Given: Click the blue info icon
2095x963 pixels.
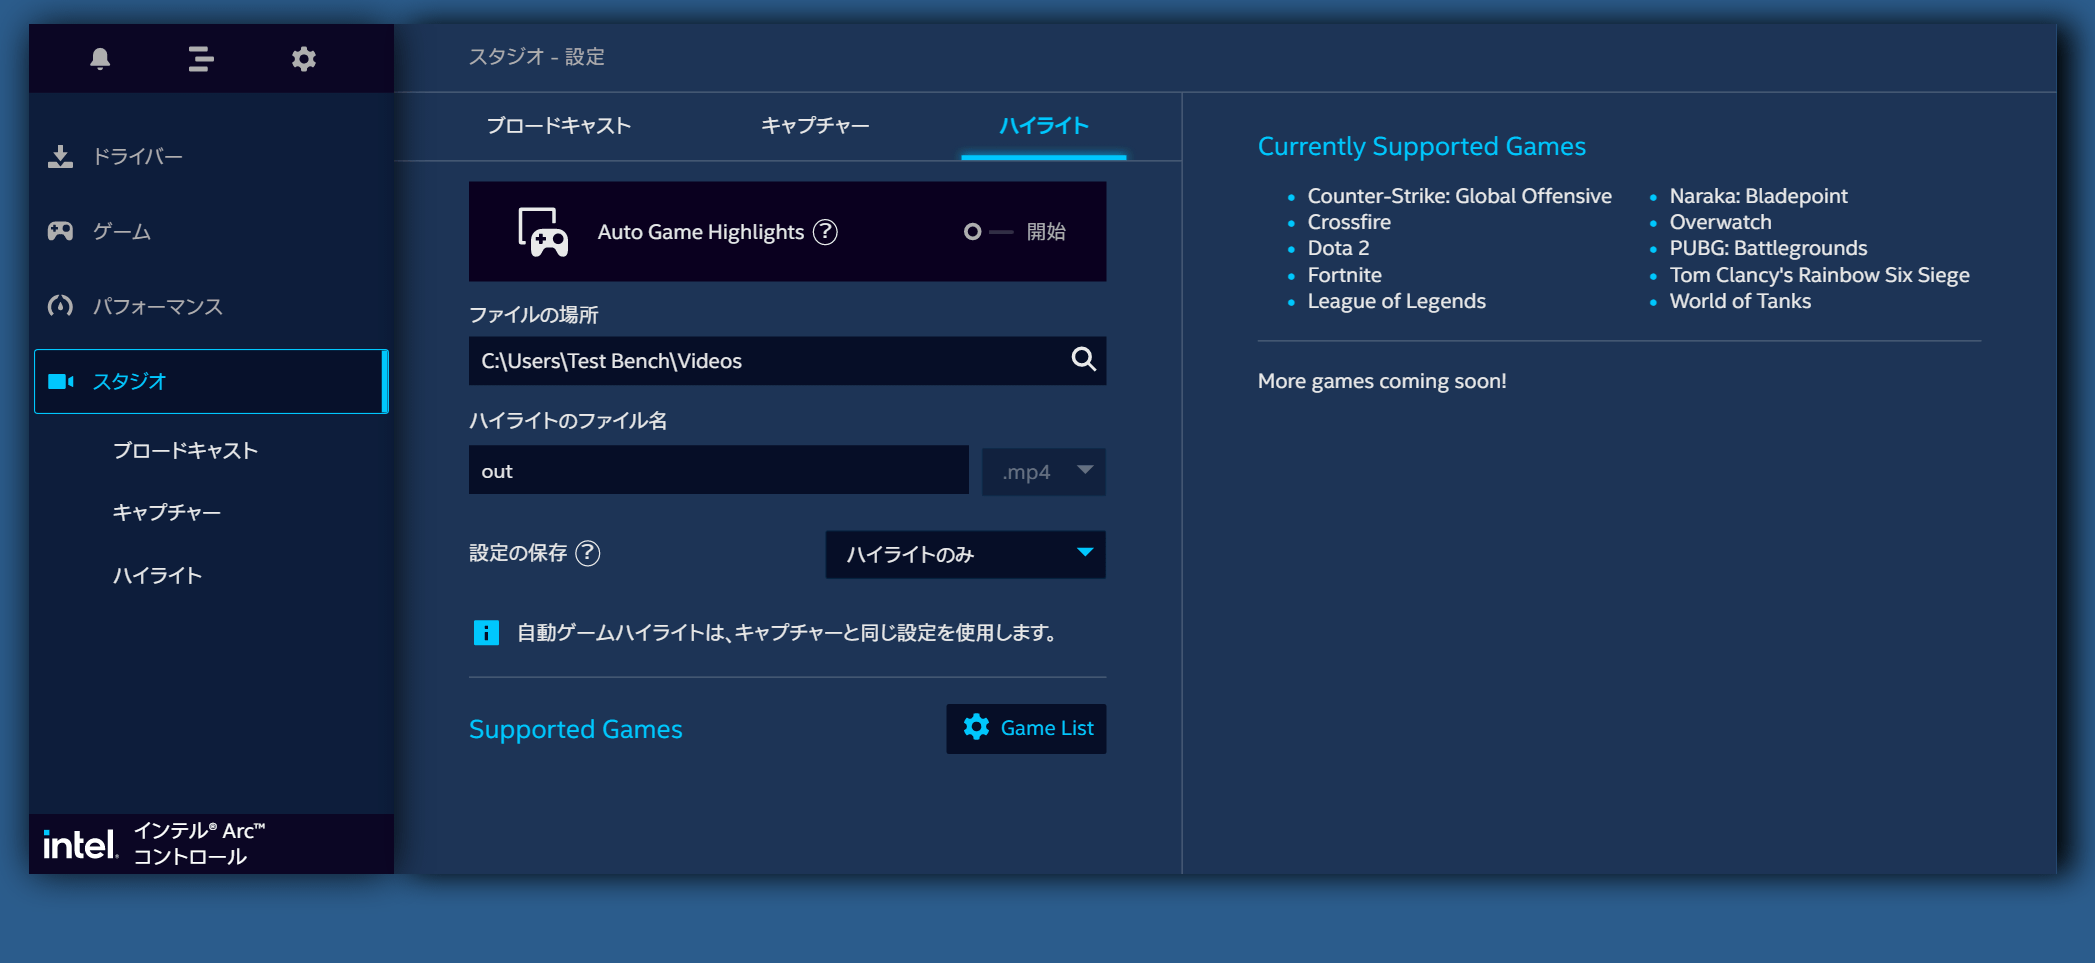Looking at the screenshot, I should click(x=486, y=633).
